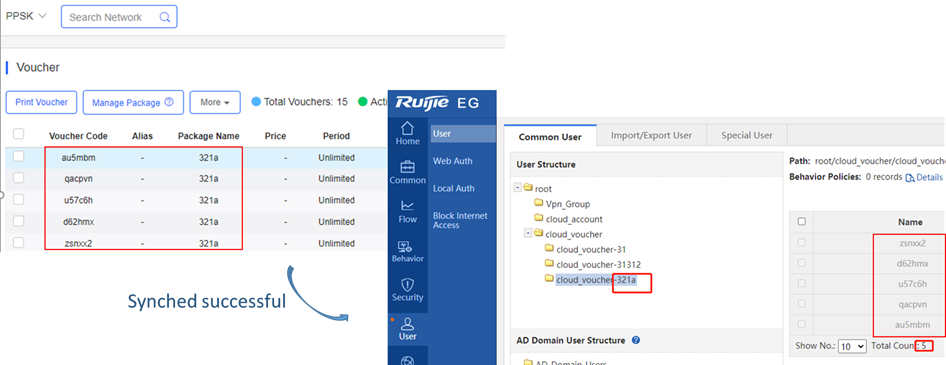
Task: Click the Manage Package help icon
Action: [x=169, y=103]
